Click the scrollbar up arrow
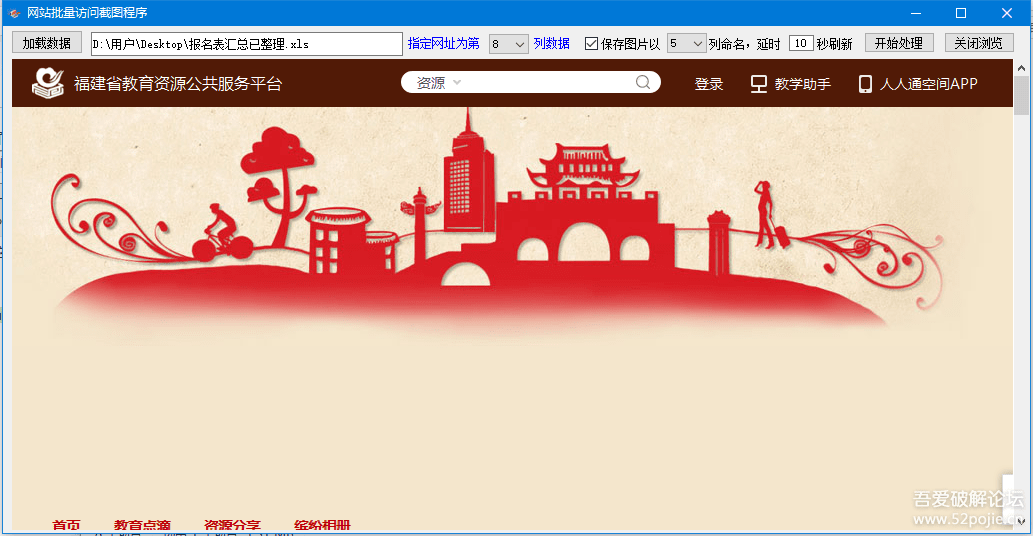 [1021, 68]
